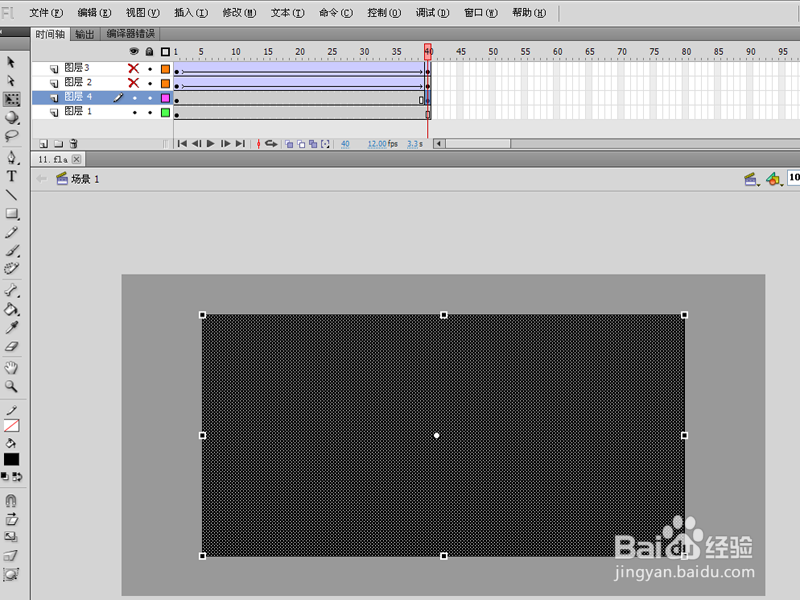Screen dimensions: 800x600
Task: Open the 控制(O) menu
Action: click(384, 13)
